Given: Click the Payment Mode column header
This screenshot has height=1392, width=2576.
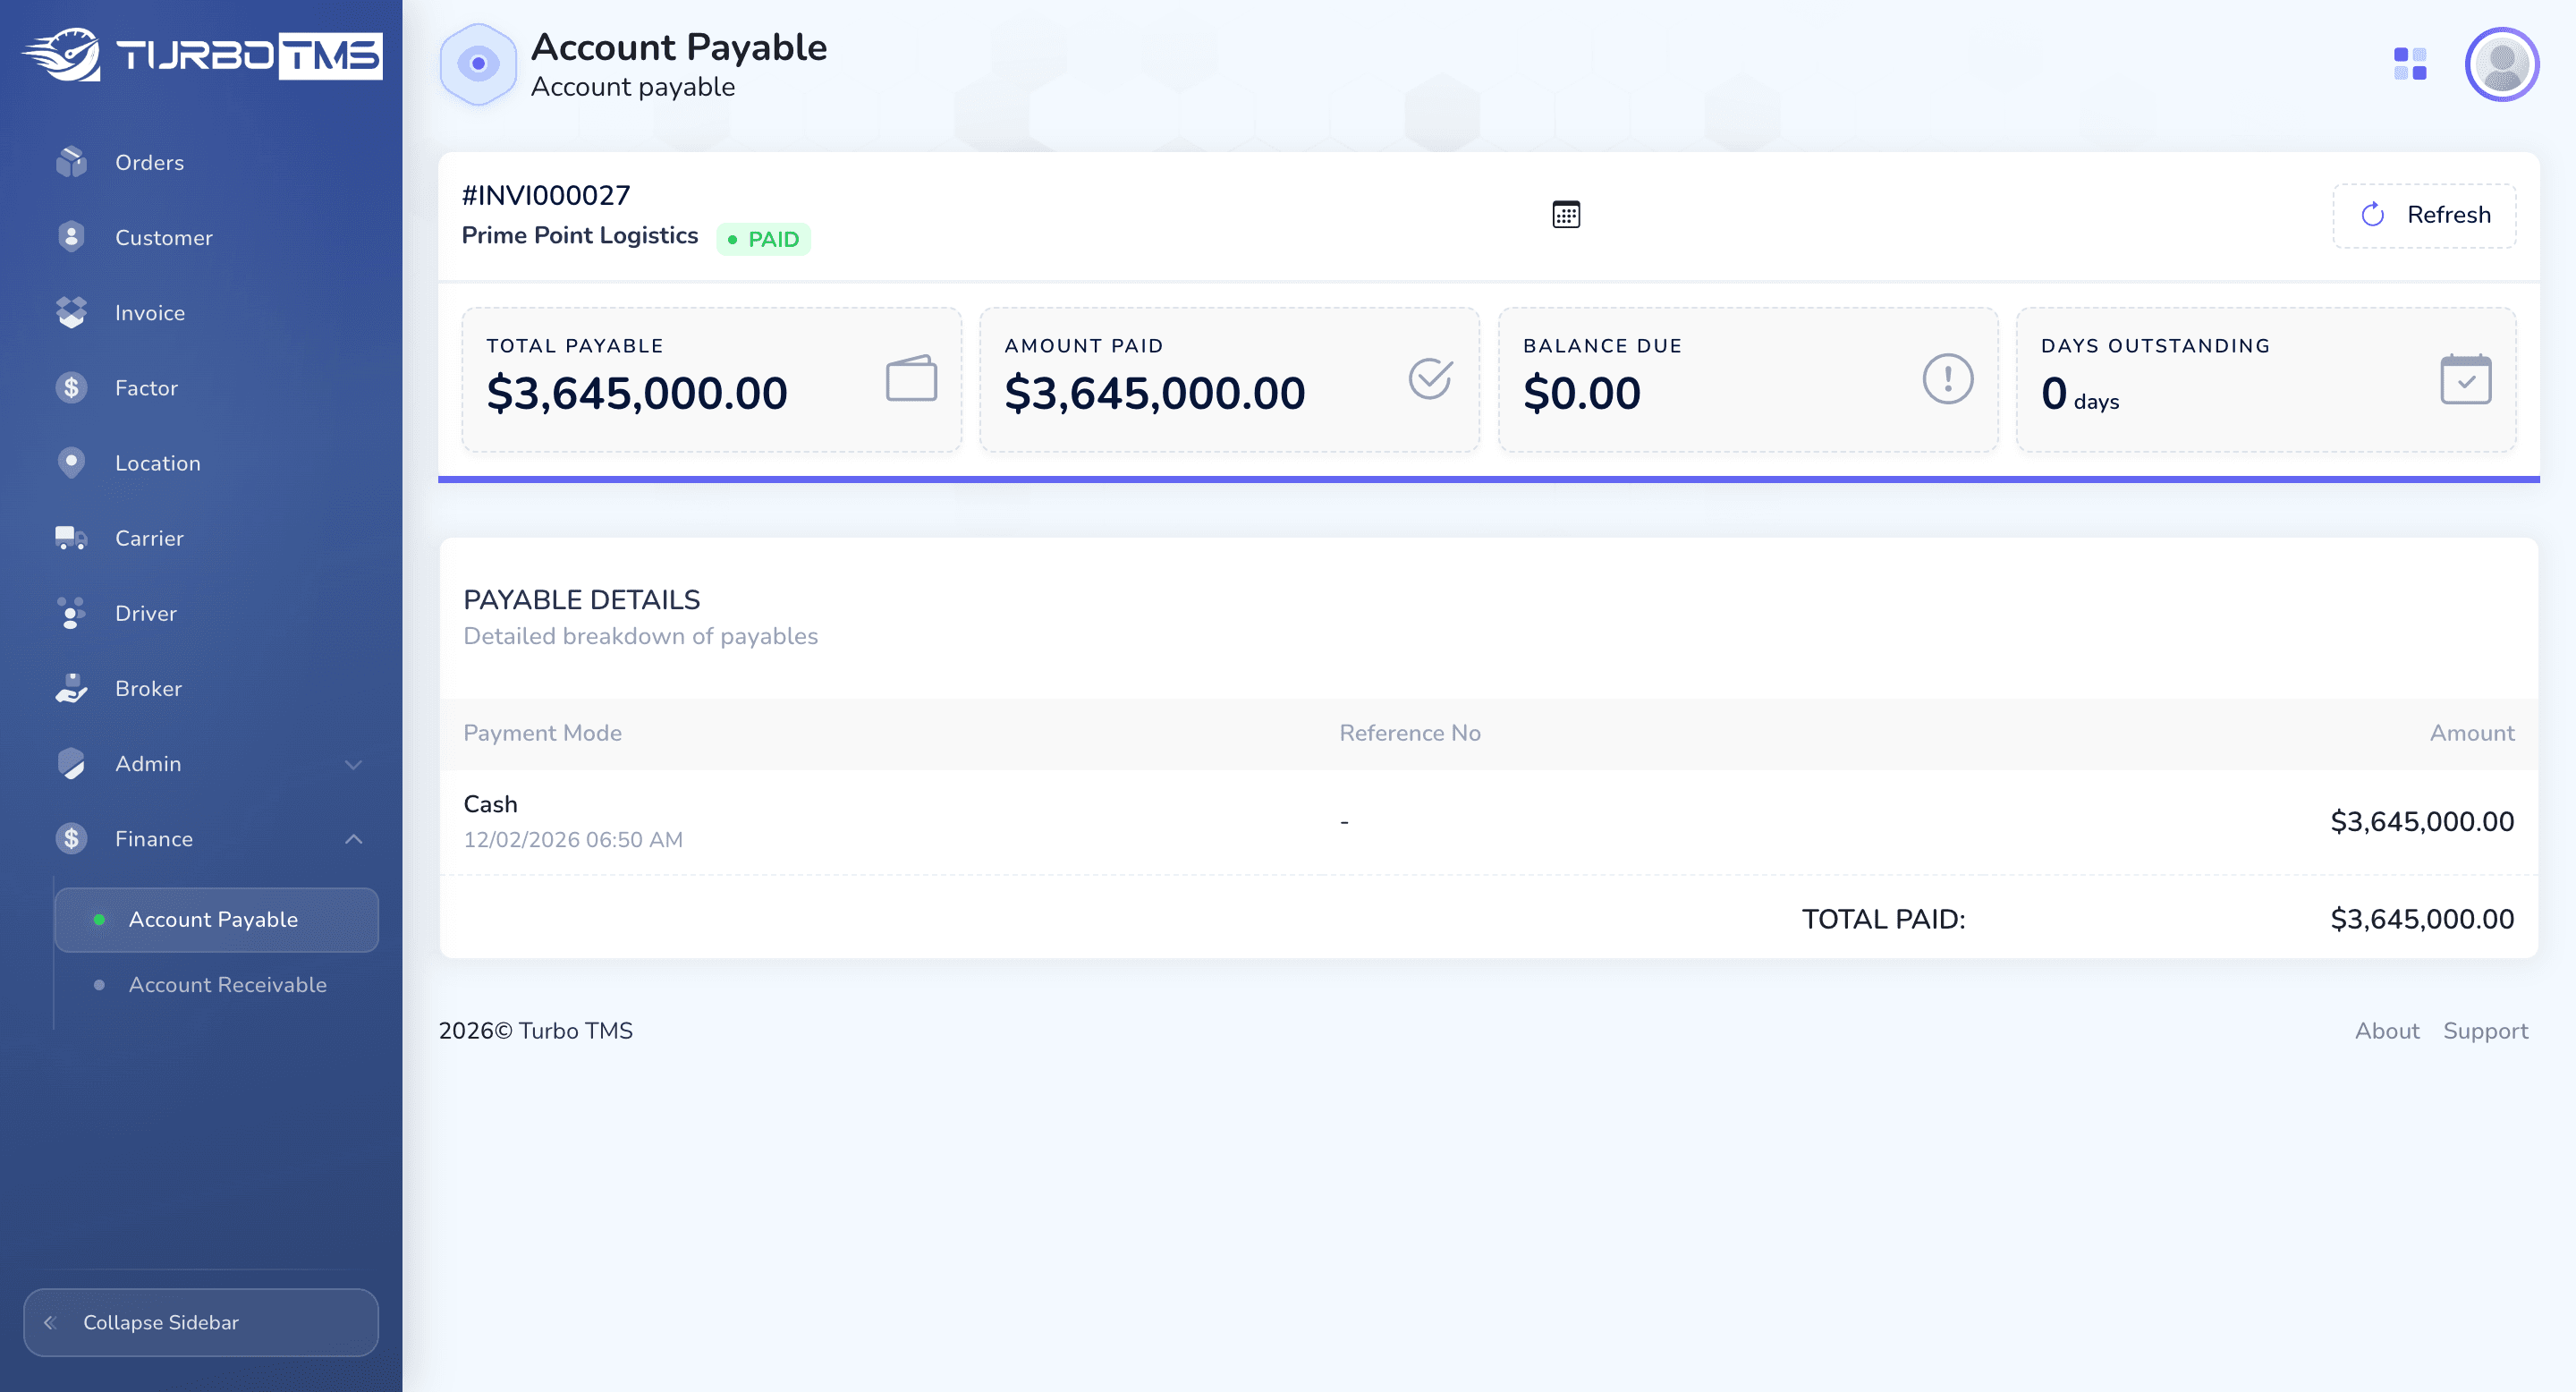Looking at the screenshot, I should [542, 733].
